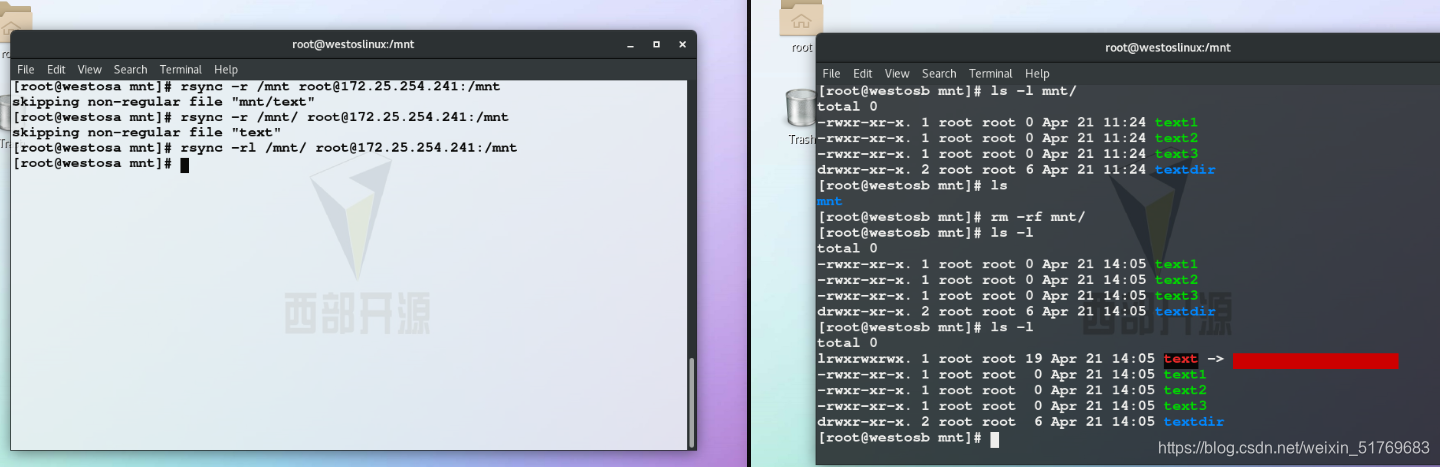Open File menu in westosb terminal
Image resolution: width=1440 pixels, height=467 pixels.
tap(832, 73)
